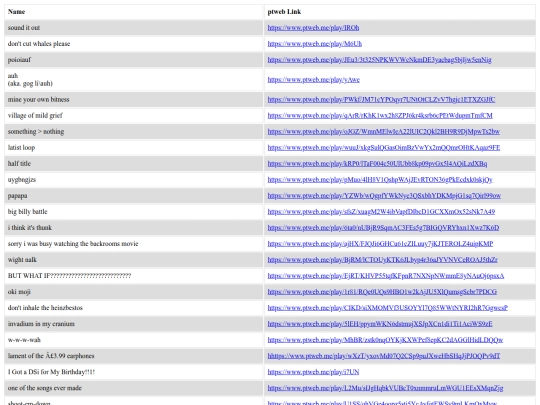
Task: Click the 'Name' column header
Action: click(x=134, y=12)
